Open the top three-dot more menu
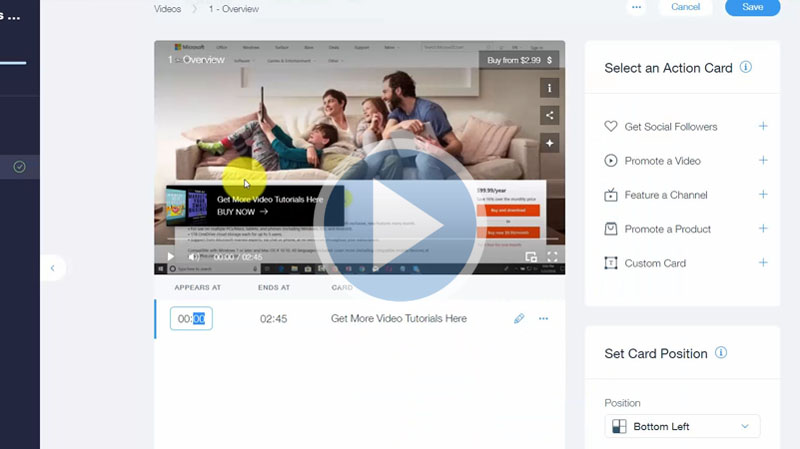 click(x=636, y=7)
